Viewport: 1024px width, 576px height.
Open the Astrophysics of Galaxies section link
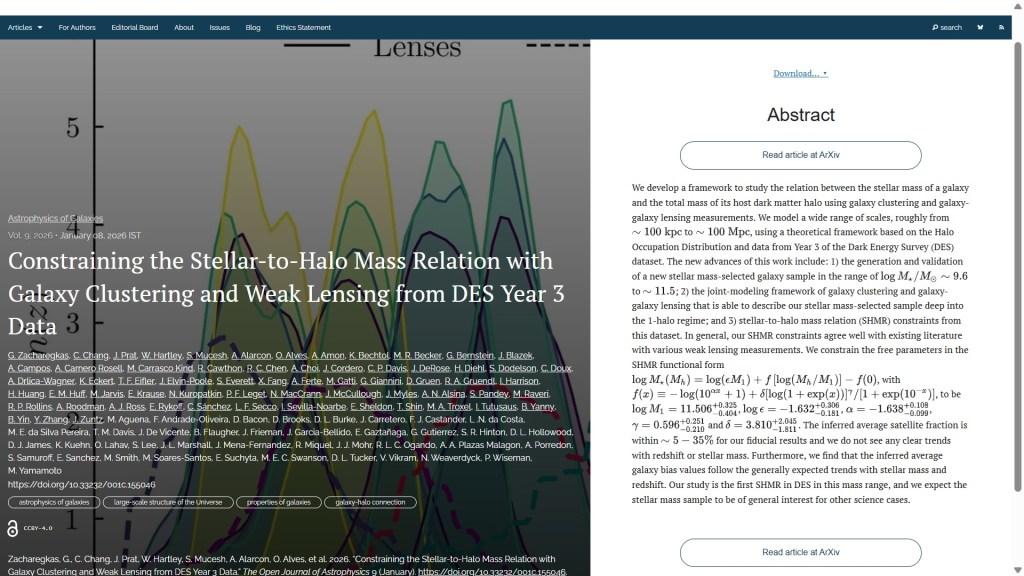point(55,218)
